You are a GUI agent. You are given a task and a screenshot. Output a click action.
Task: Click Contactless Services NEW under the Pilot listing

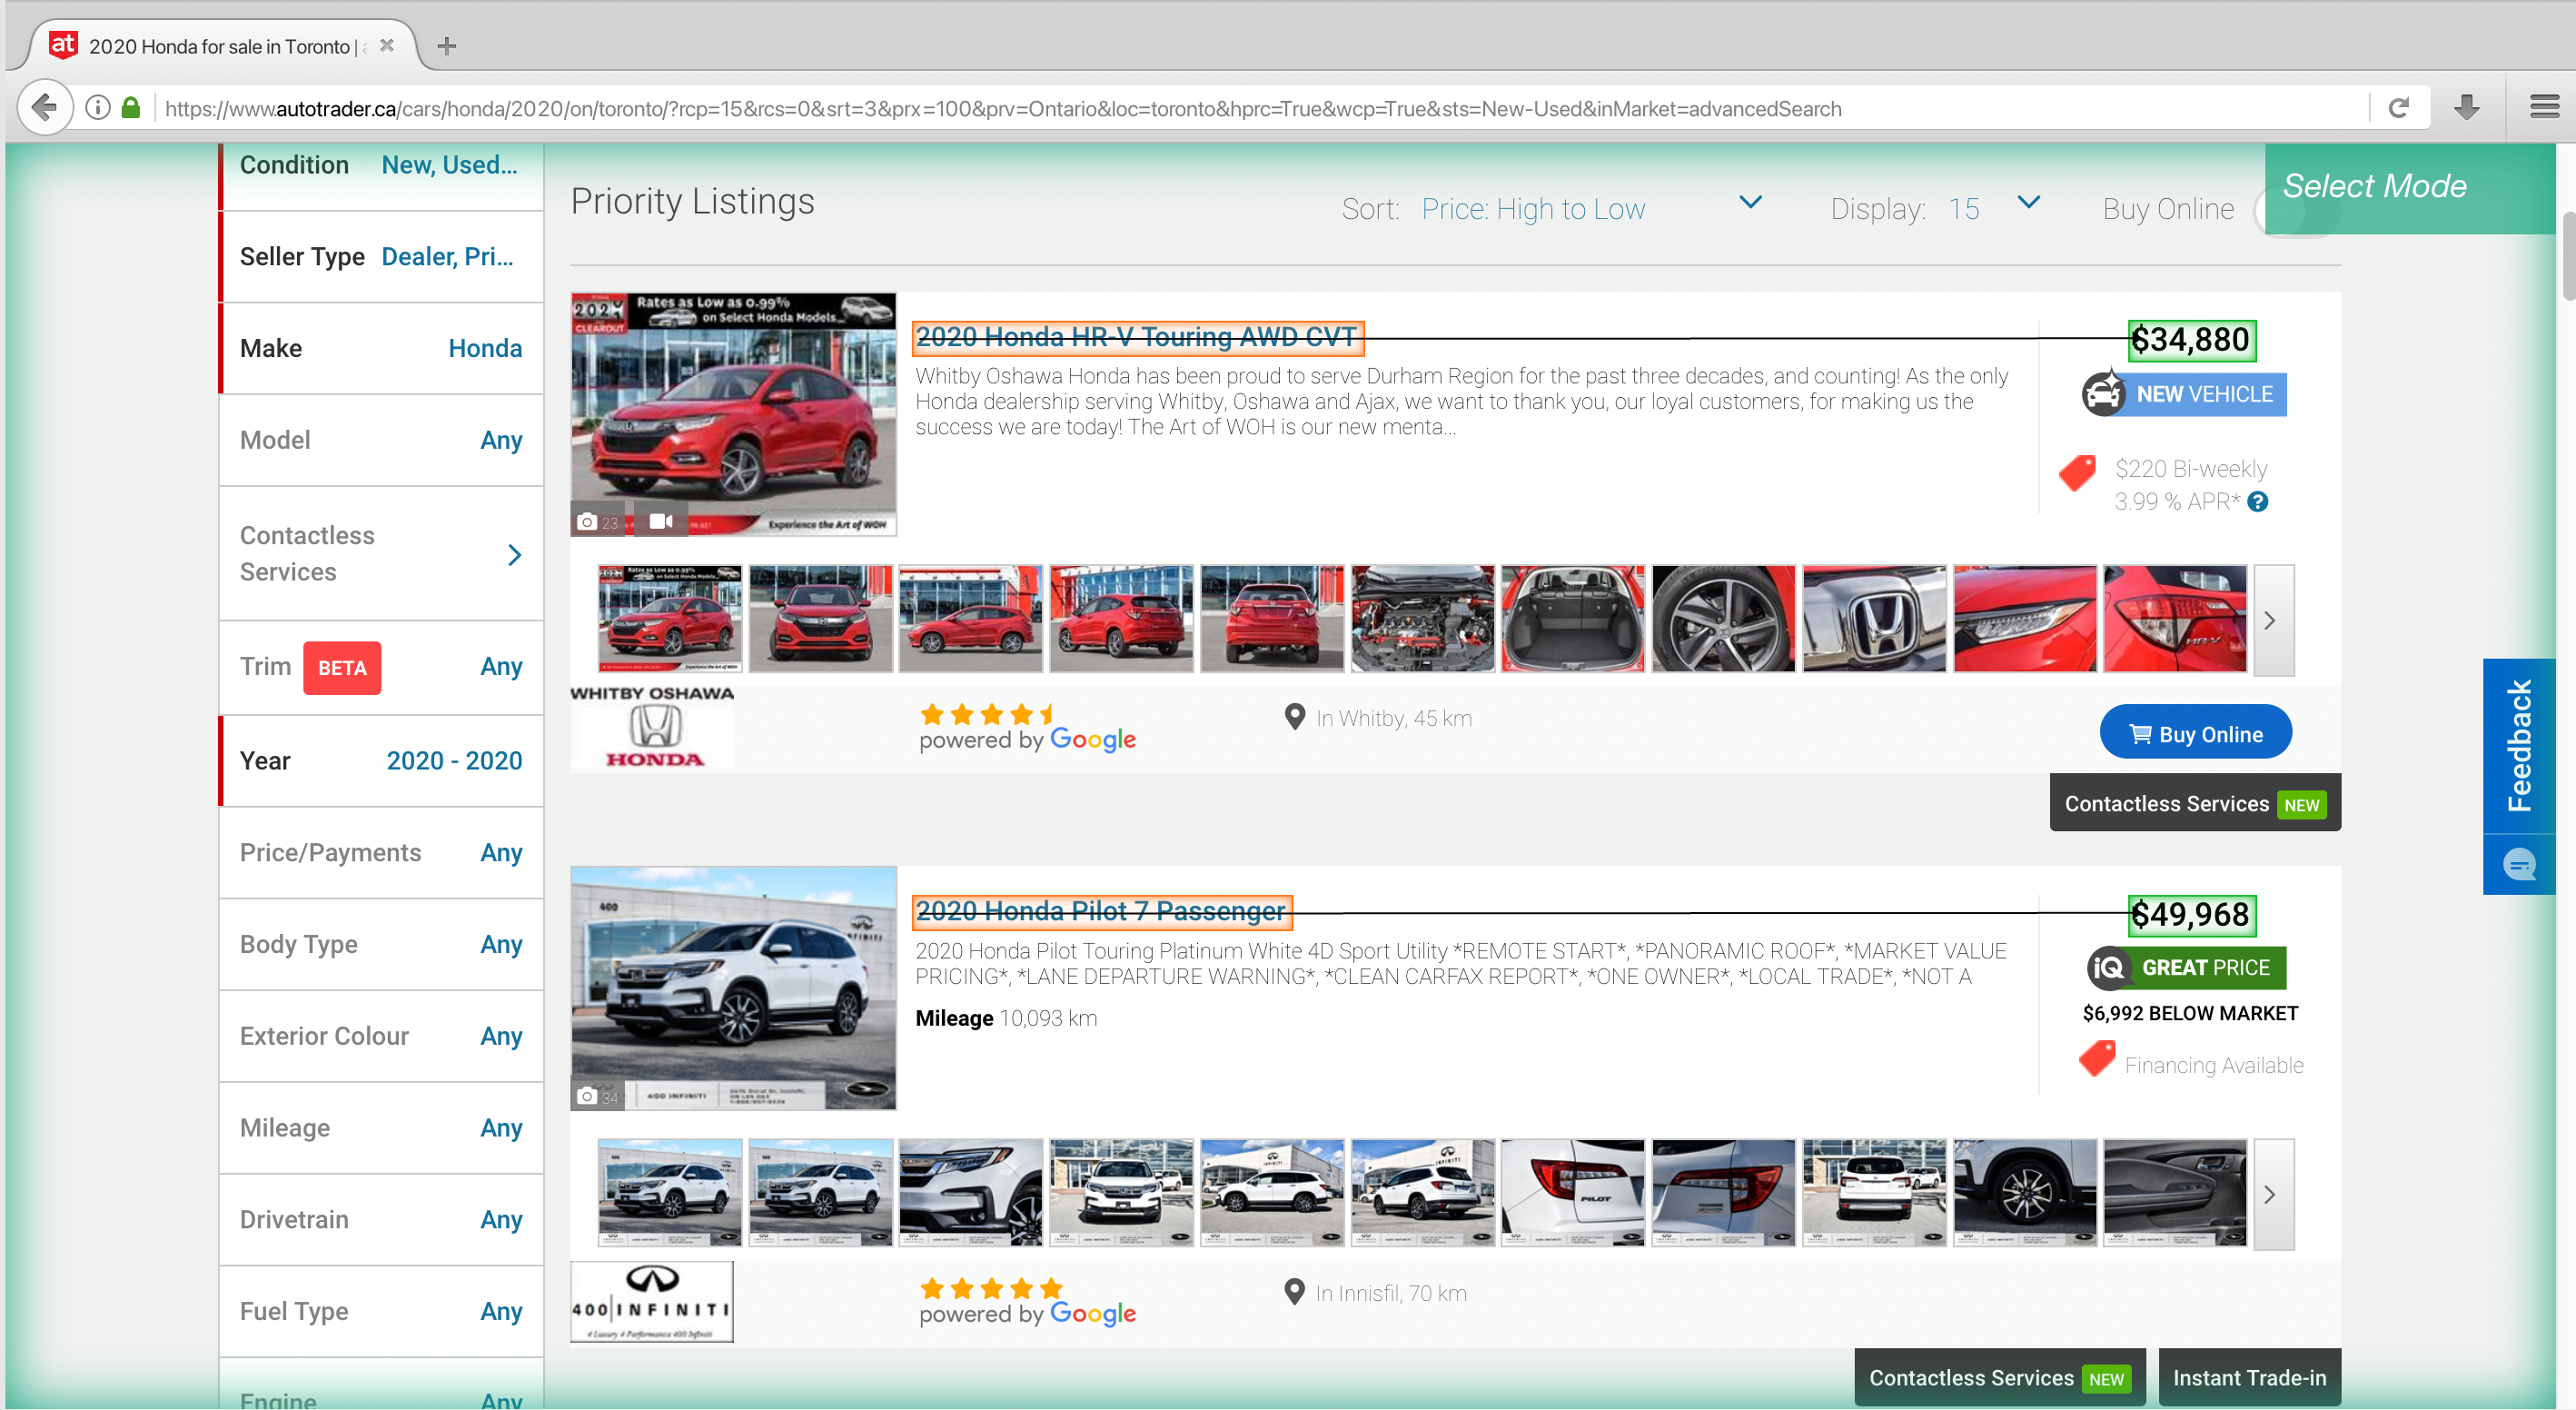coord(1999,1377)
